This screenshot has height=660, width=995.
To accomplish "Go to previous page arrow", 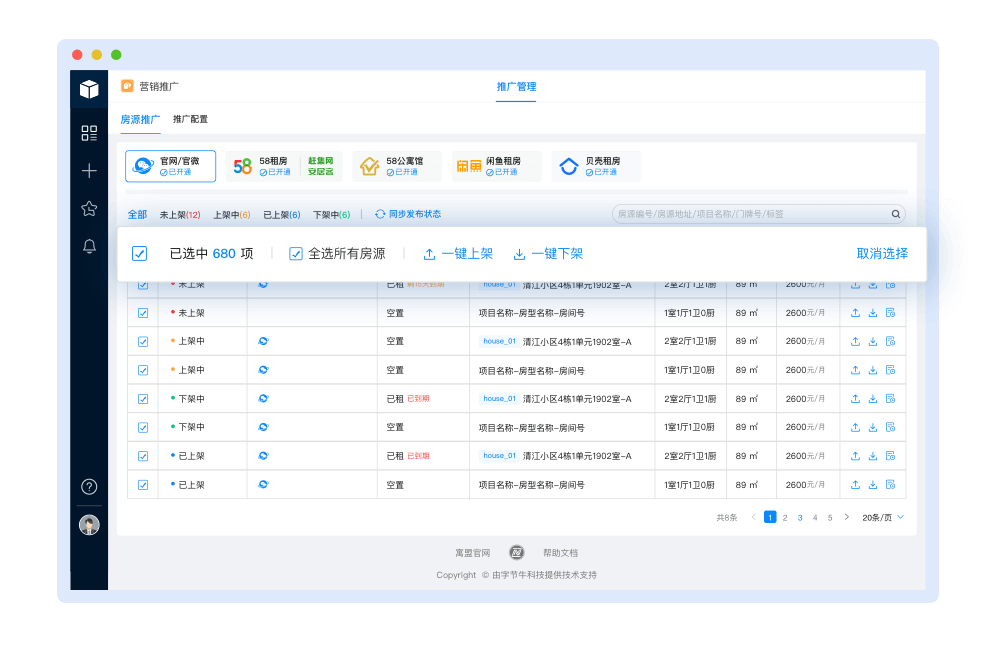I will click(753, 517).
